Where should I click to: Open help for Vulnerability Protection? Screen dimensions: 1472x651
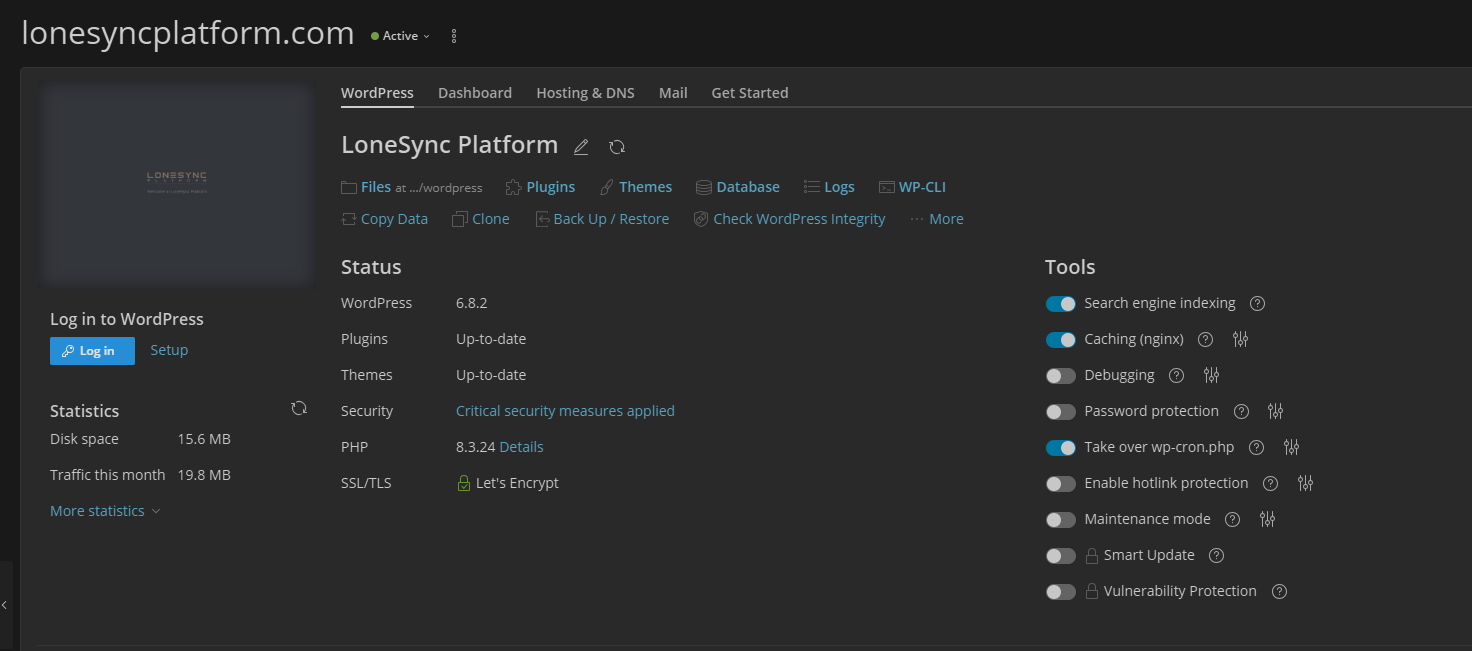1279,591
